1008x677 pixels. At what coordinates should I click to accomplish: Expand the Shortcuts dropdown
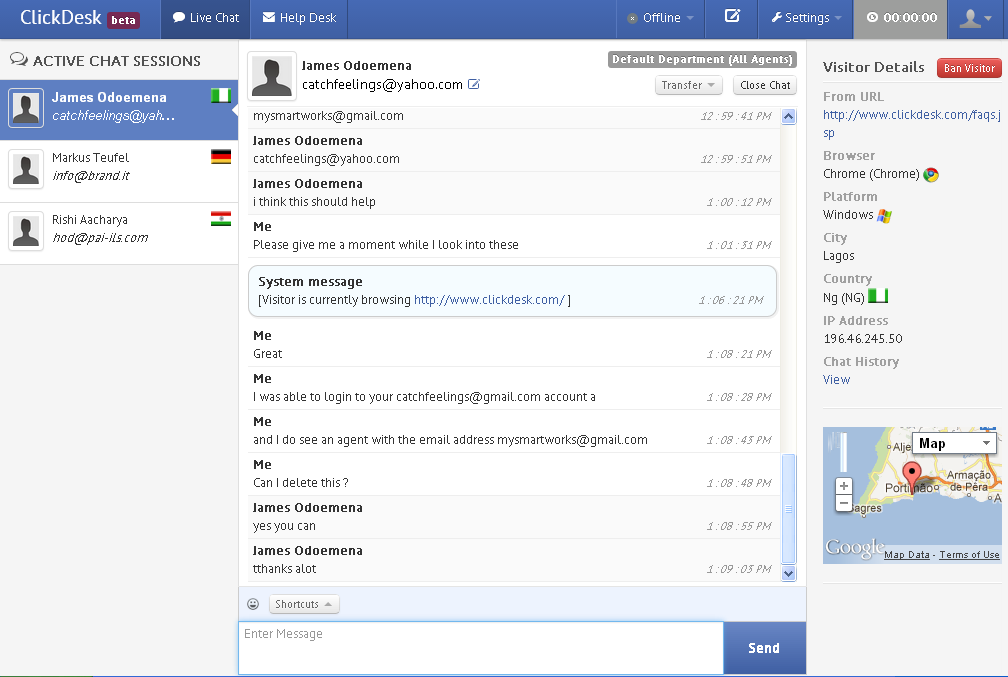304,604
